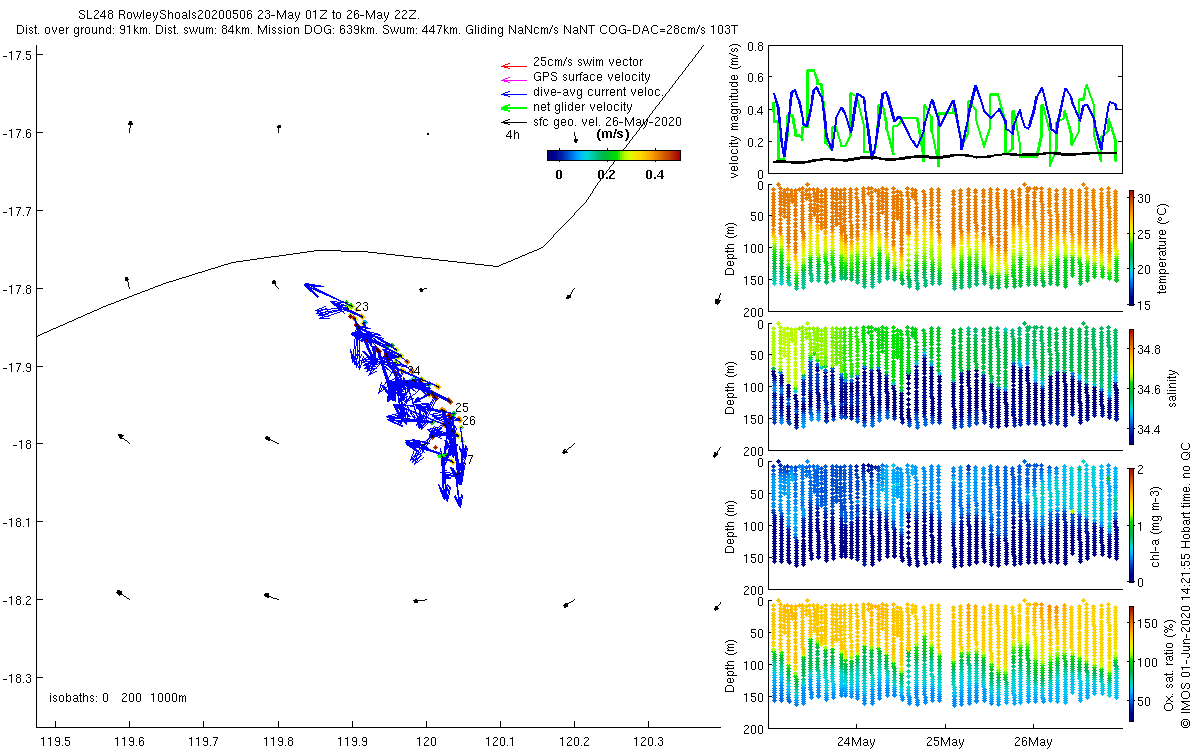Click the day '25' marker on the glider track
The height and width of the screenshot is (750, 1200).
coord(462,408)
